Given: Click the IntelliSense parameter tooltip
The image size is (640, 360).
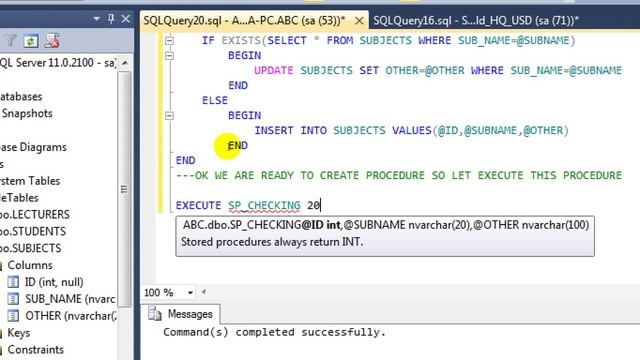Looking at the screenshot, I should click(x=385, y=236).
